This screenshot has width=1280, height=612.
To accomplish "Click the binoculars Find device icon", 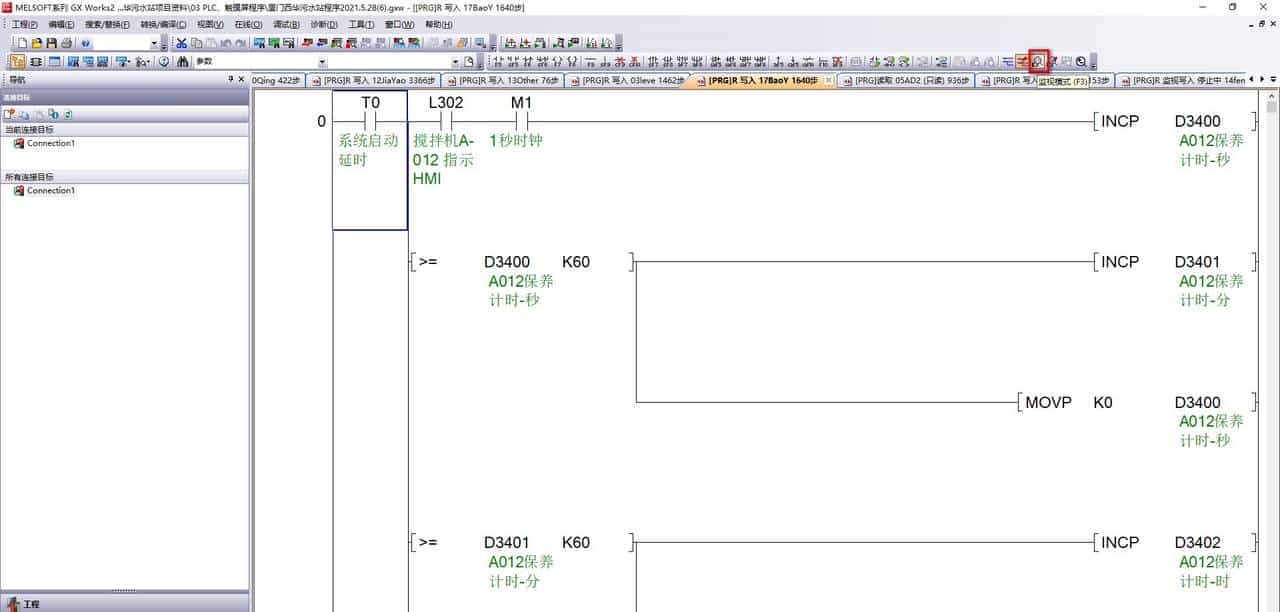I will click(x=183, y=62).
